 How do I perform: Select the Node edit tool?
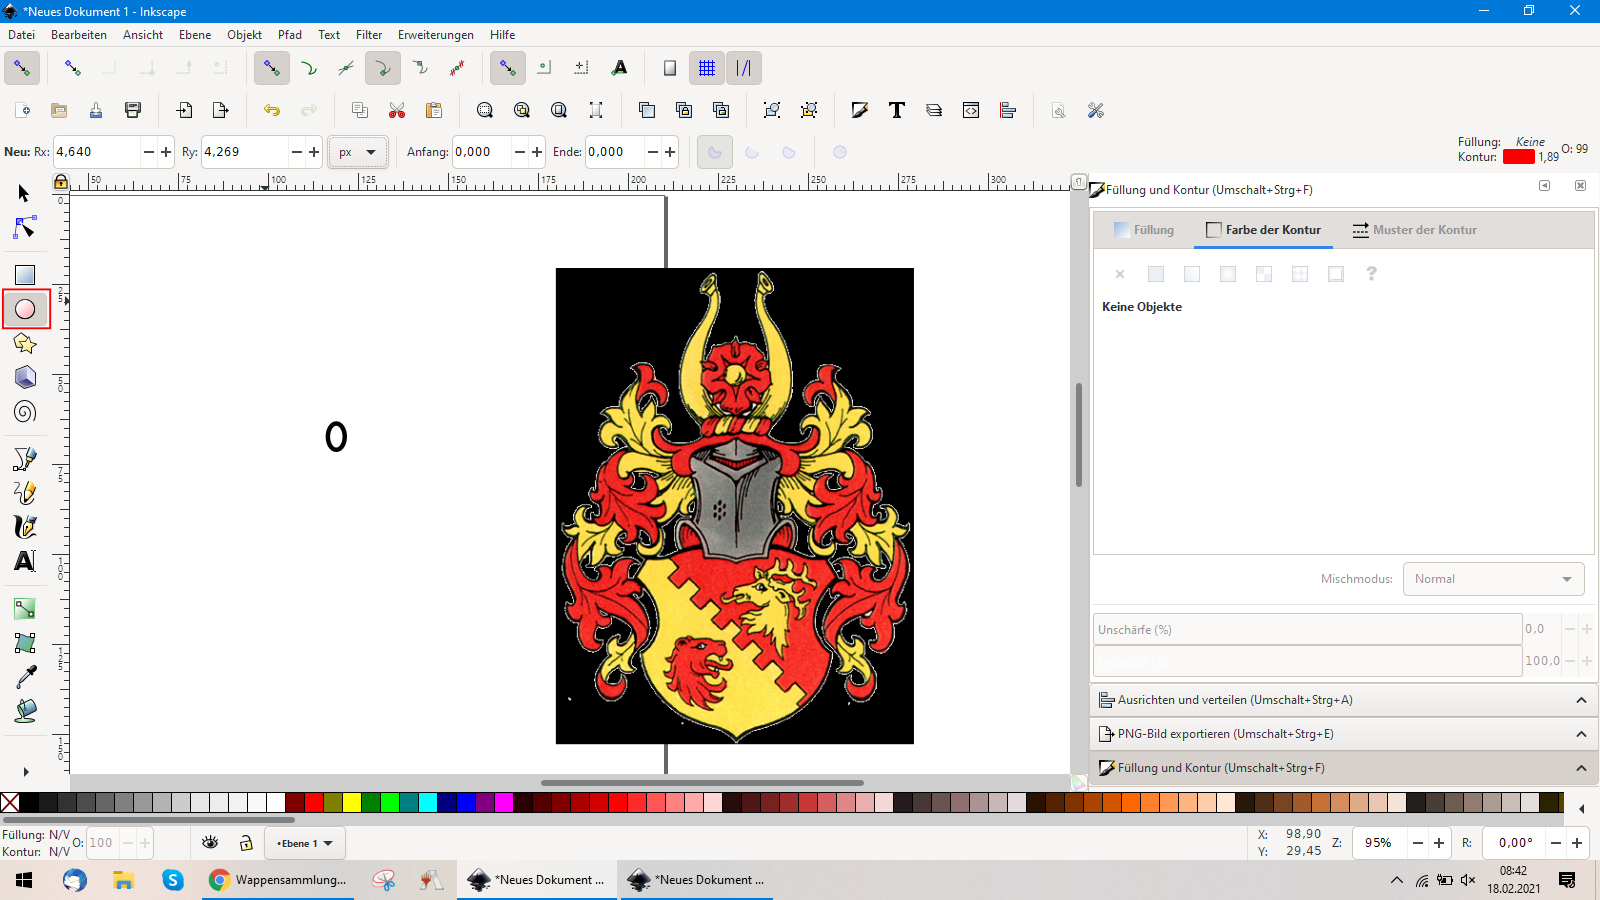(25, 228)
